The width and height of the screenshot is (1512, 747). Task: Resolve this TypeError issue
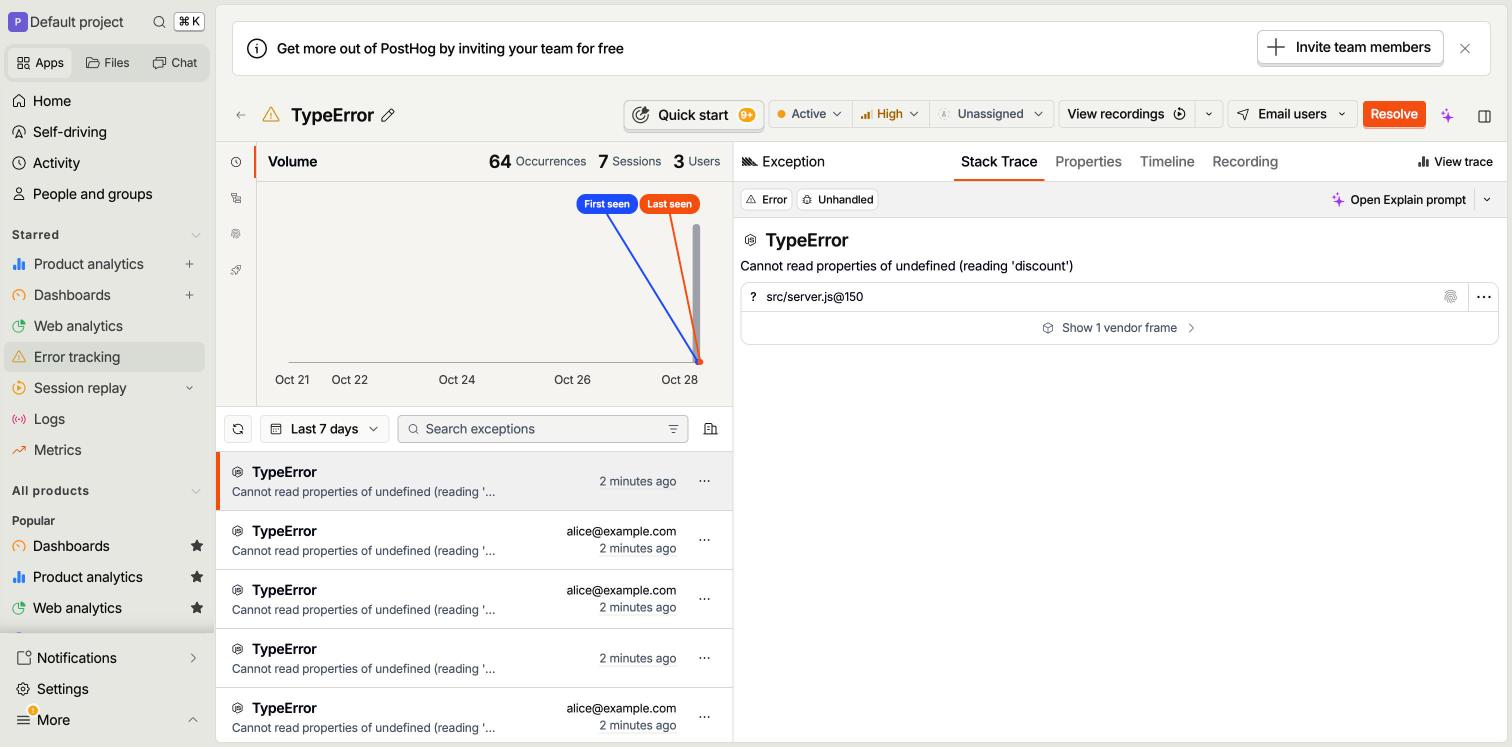(1394, 114)
